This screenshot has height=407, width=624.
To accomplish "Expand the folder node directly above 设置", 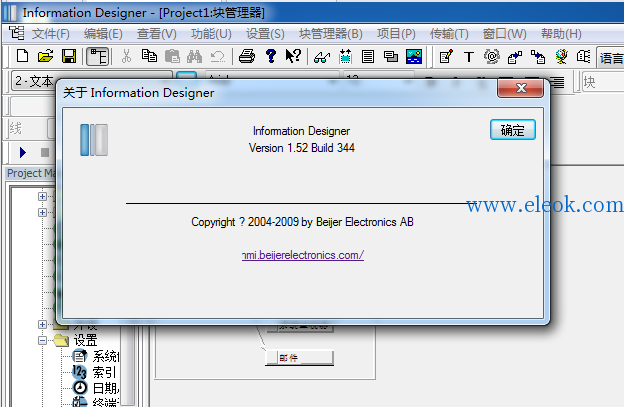I will coord(42,324).
